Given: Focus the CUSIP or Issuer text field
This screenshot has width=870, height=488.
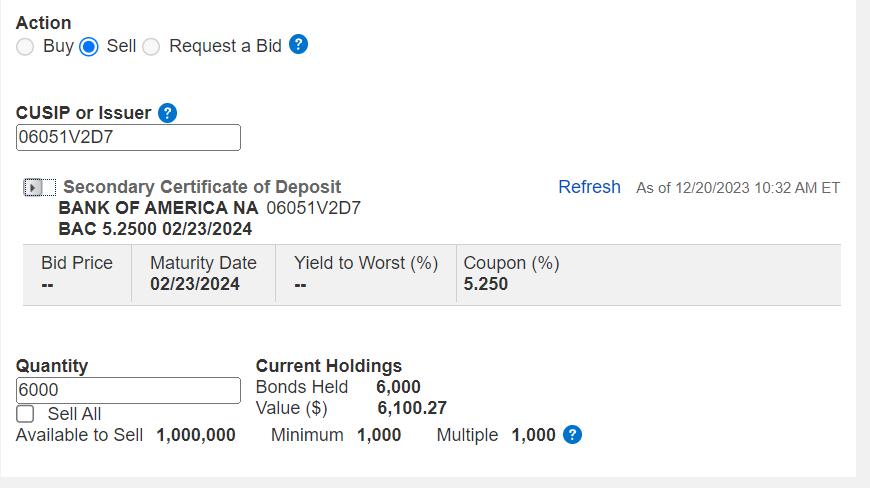Looking at the screenshot, I should tap(128, 138).
